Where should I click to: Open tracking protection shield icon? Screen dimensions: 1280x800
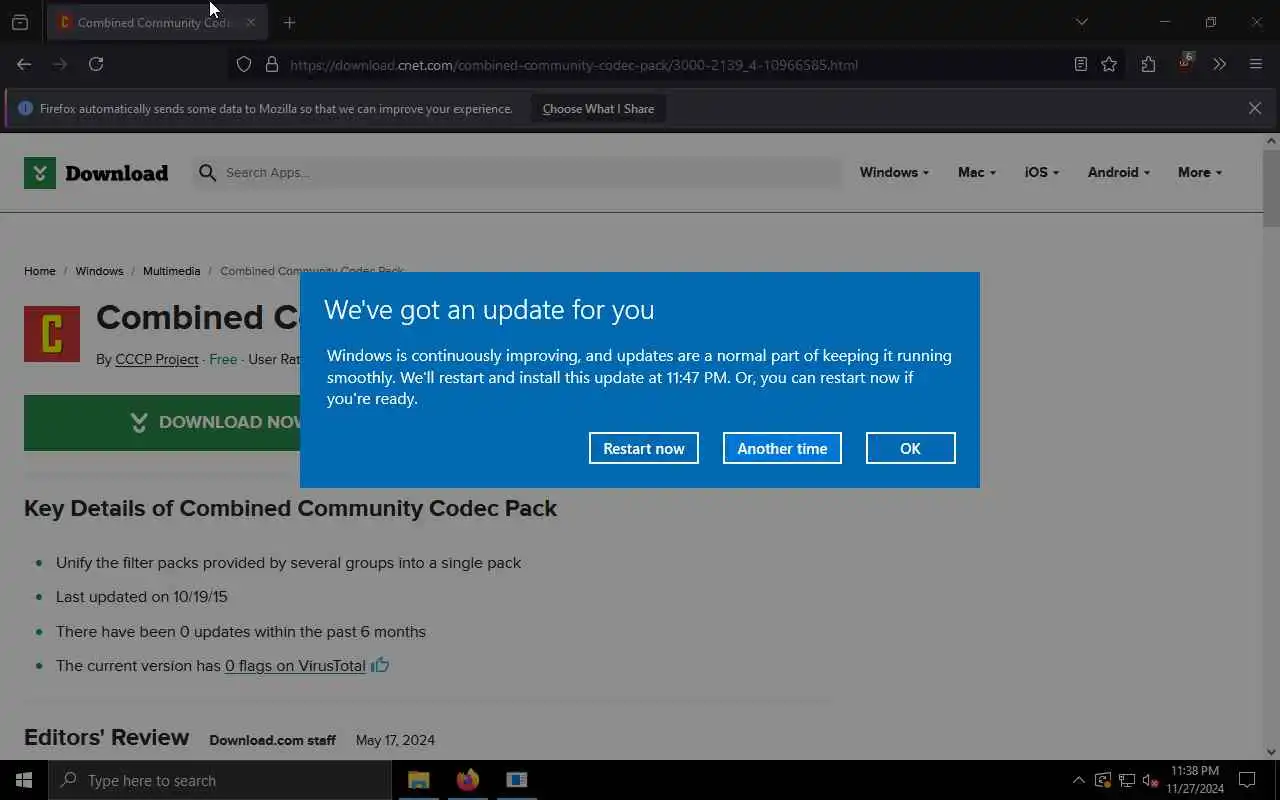244,65
